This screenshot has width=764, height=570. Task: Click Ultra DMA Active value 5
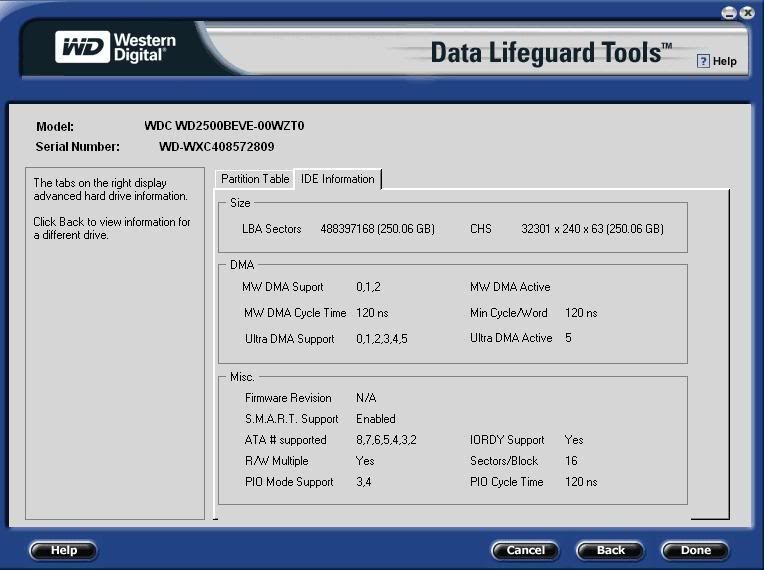568,338
